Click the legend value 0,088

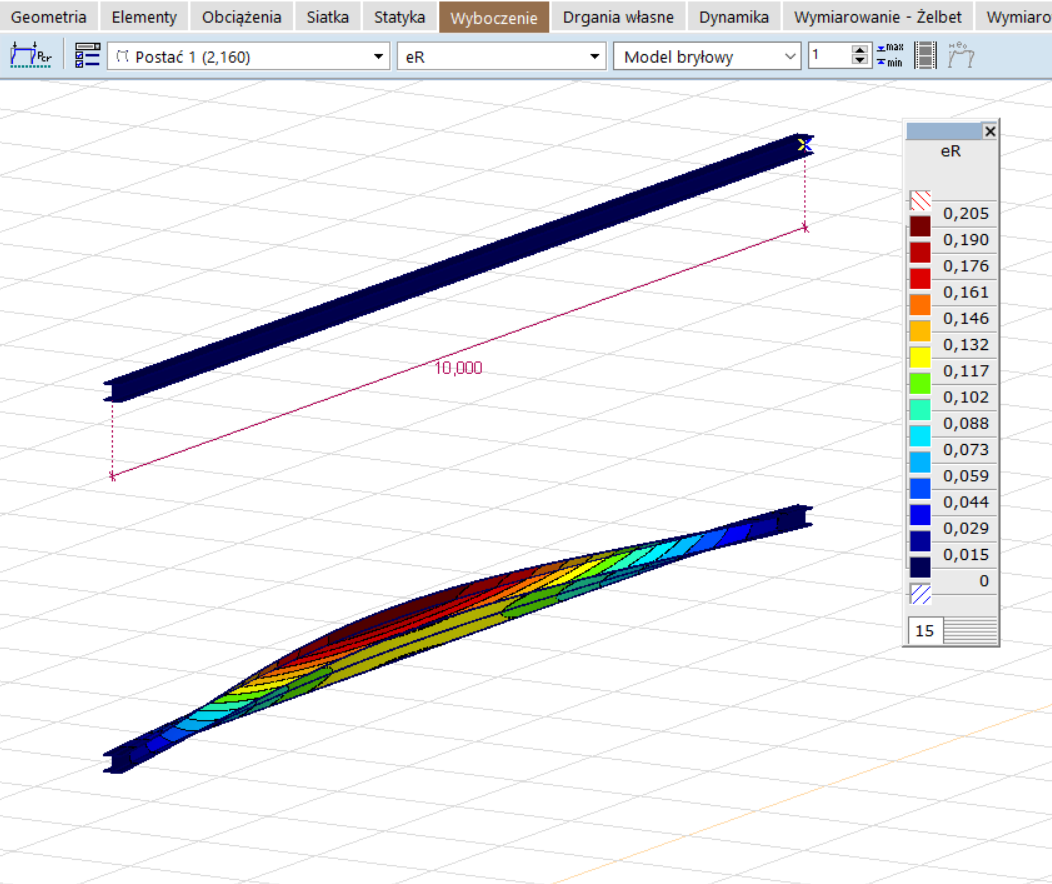pos(965,423)
